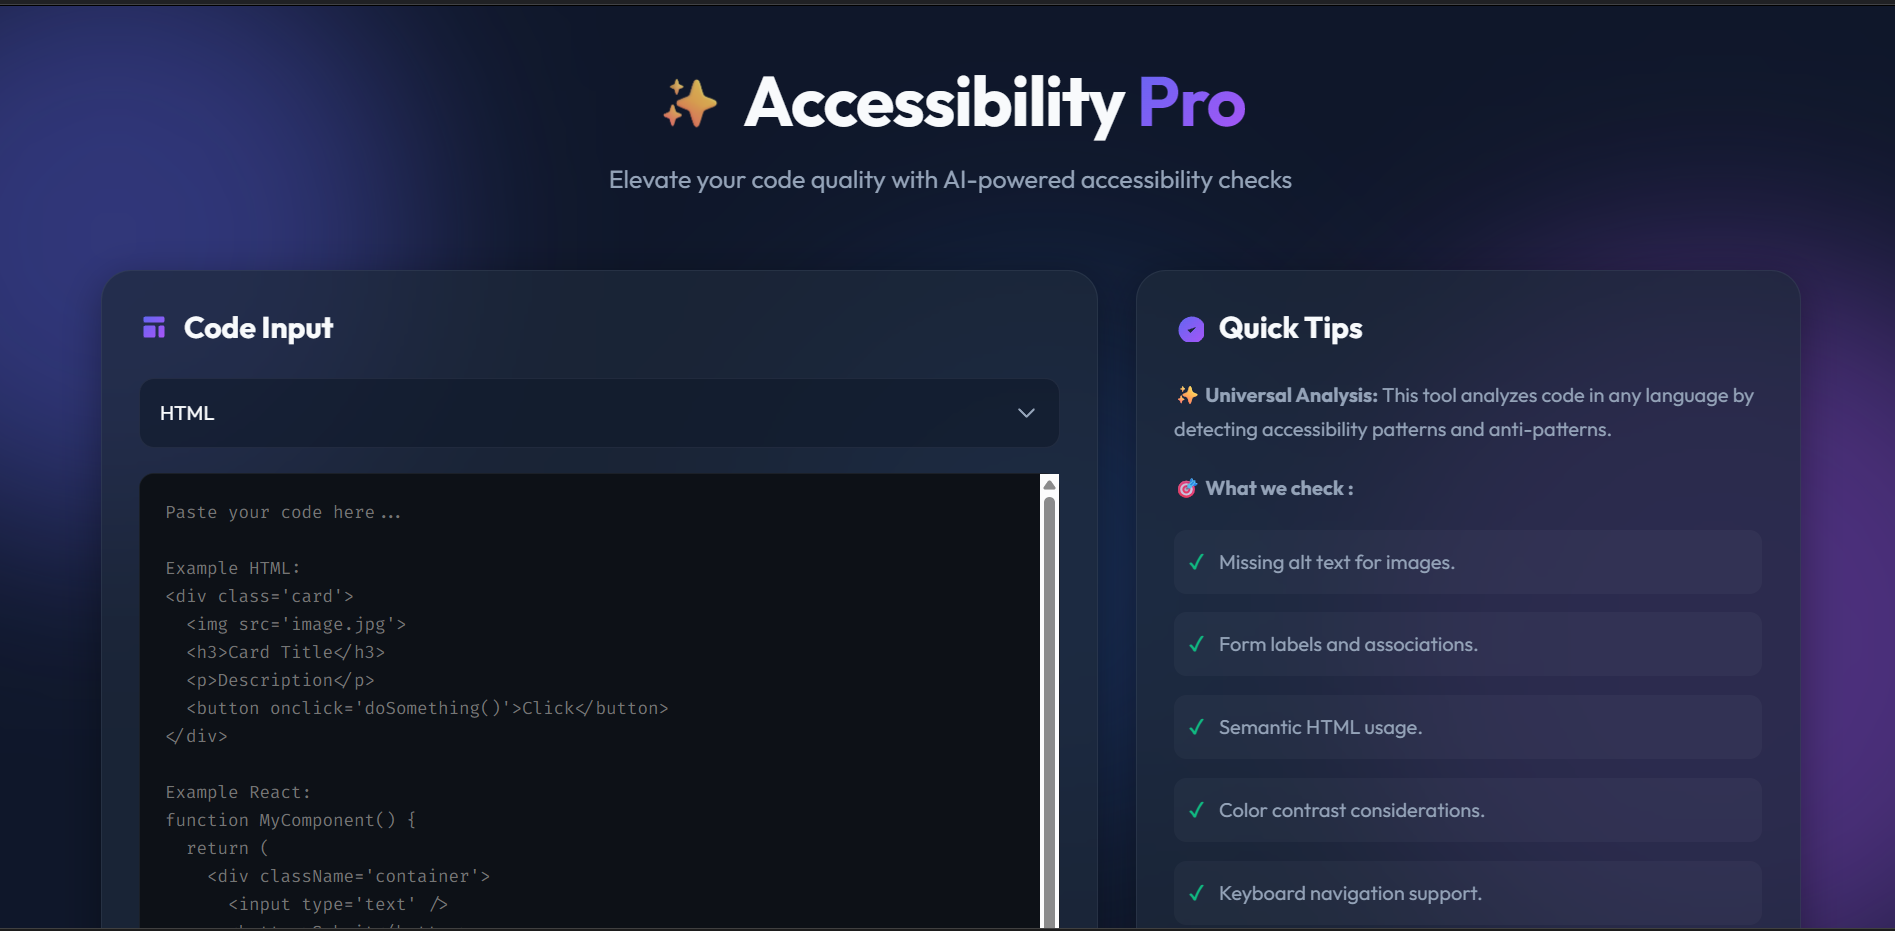The width and height of the screenshot is (1895, 931).
Task: Toggle the "Missing alt text for images" entry
Action: [x=1466, y=562]
